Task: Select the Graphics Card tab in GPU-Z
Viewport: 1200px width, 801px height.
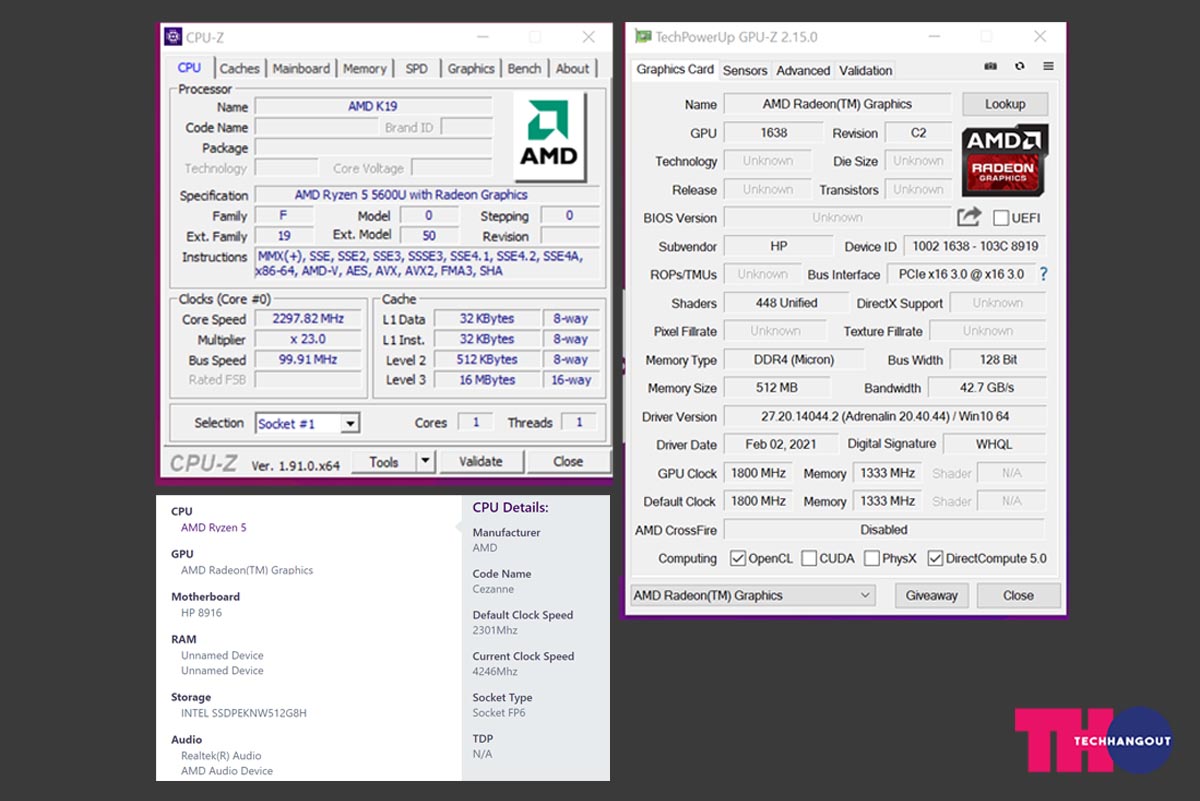Action: tap(675, 69)
